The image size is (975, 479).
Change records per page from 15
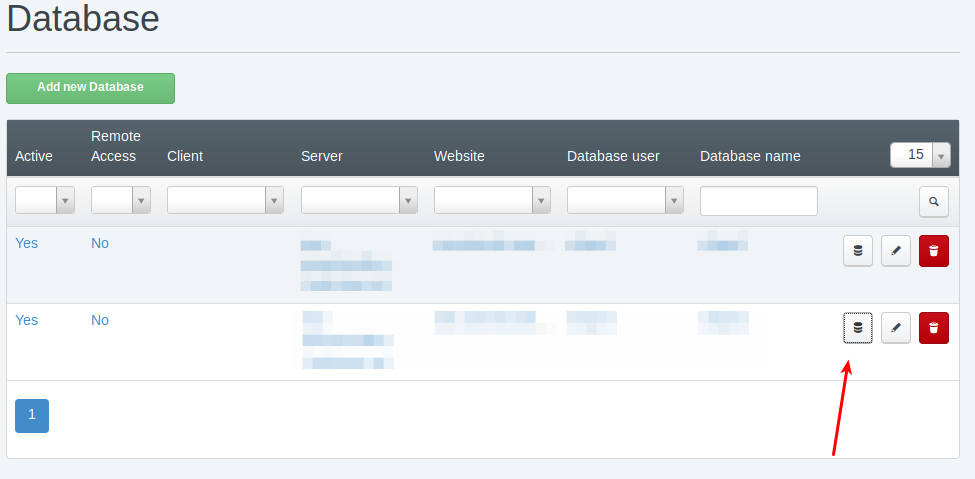tap(920, 155)
